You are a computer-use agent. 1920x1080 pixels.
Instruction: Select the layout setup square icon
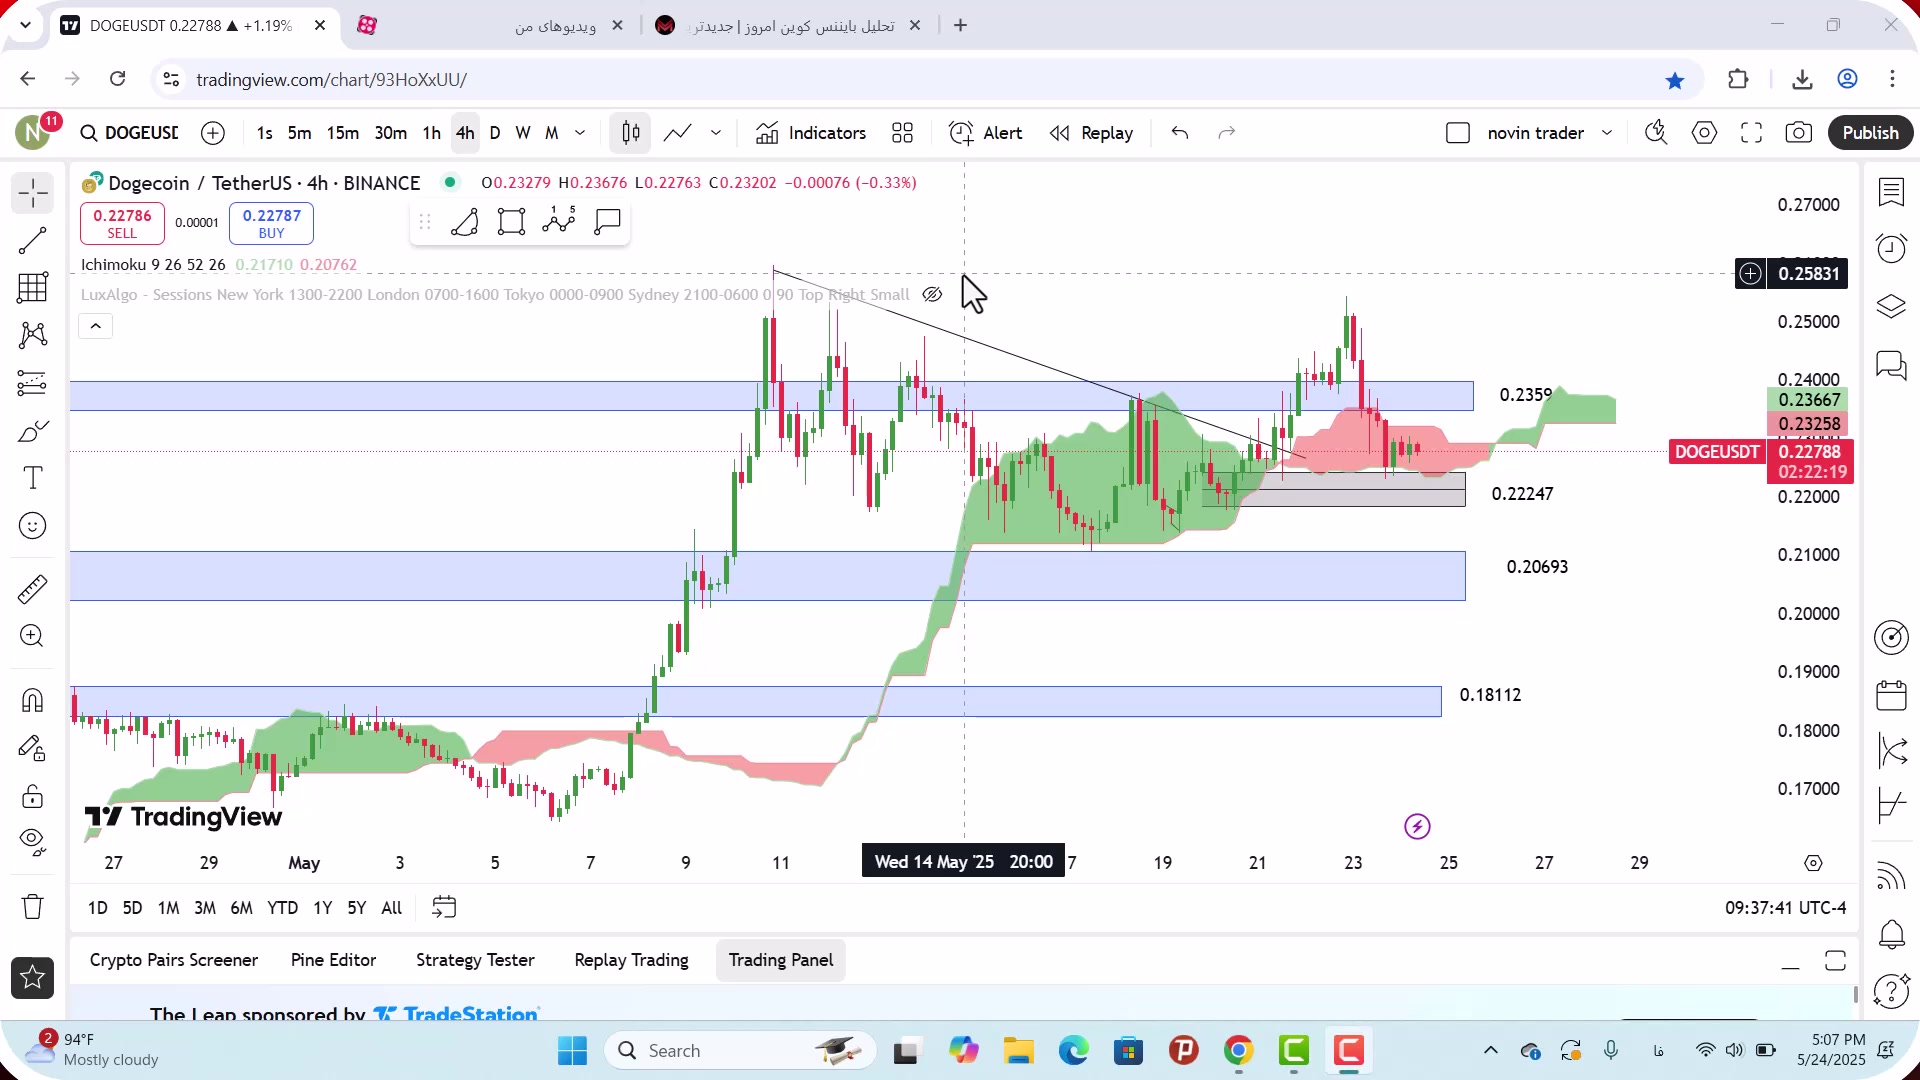click(1458, 133)
